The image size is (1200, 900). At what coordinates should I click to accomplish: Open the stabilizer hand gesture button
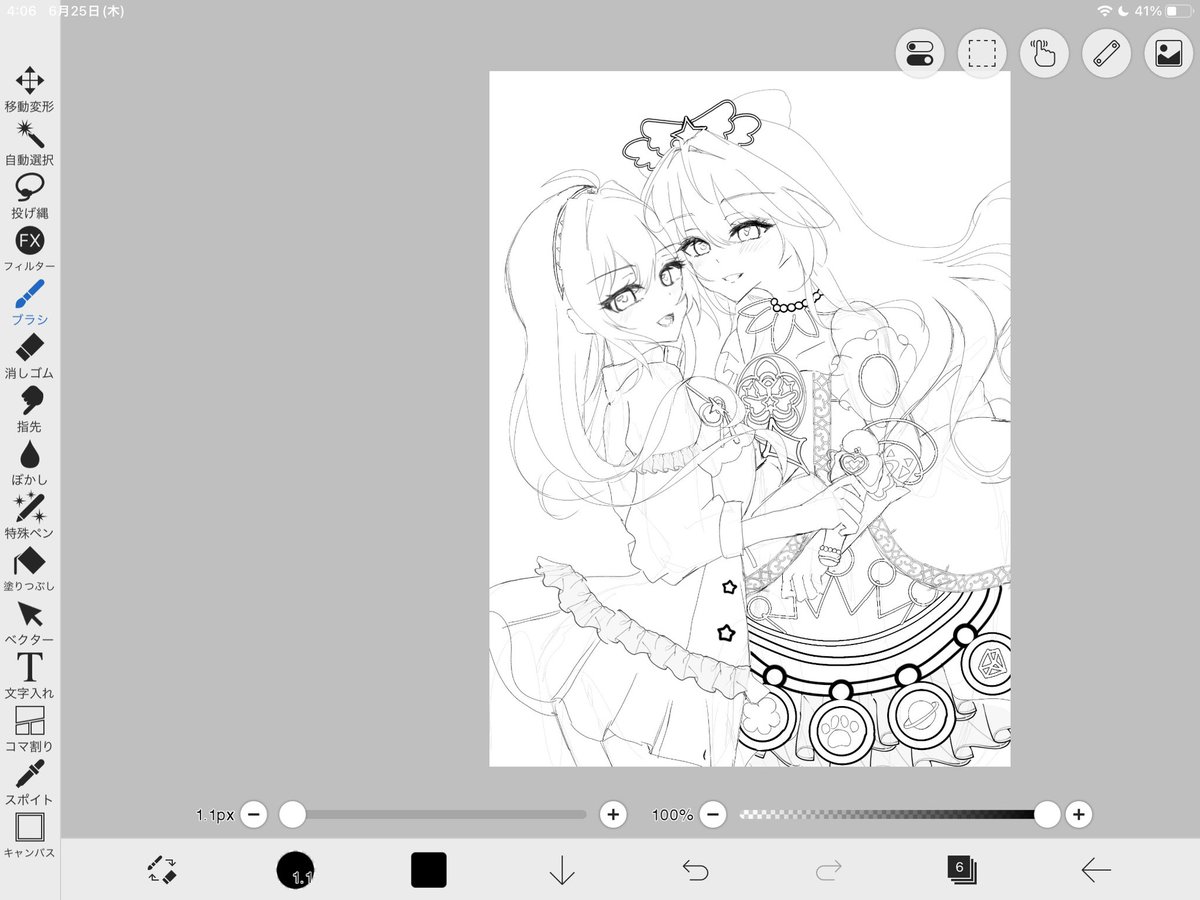(1044, 54)
